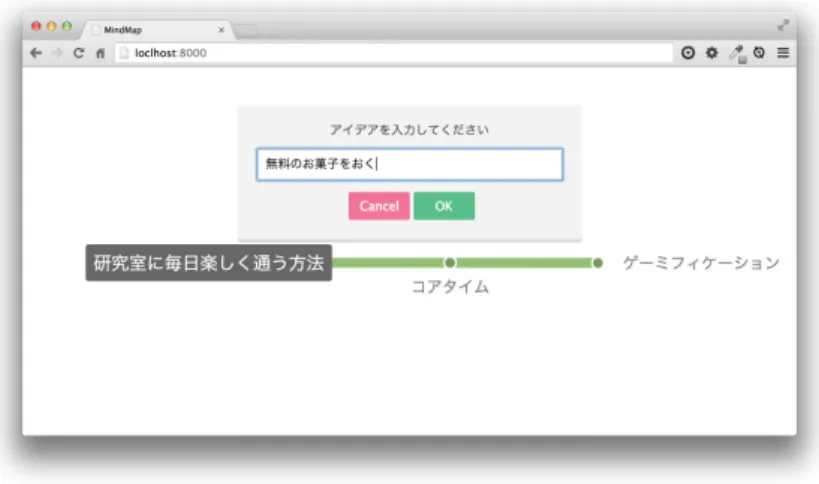
Task: Reload the page with the refresh icon
Action: (78, 53)
